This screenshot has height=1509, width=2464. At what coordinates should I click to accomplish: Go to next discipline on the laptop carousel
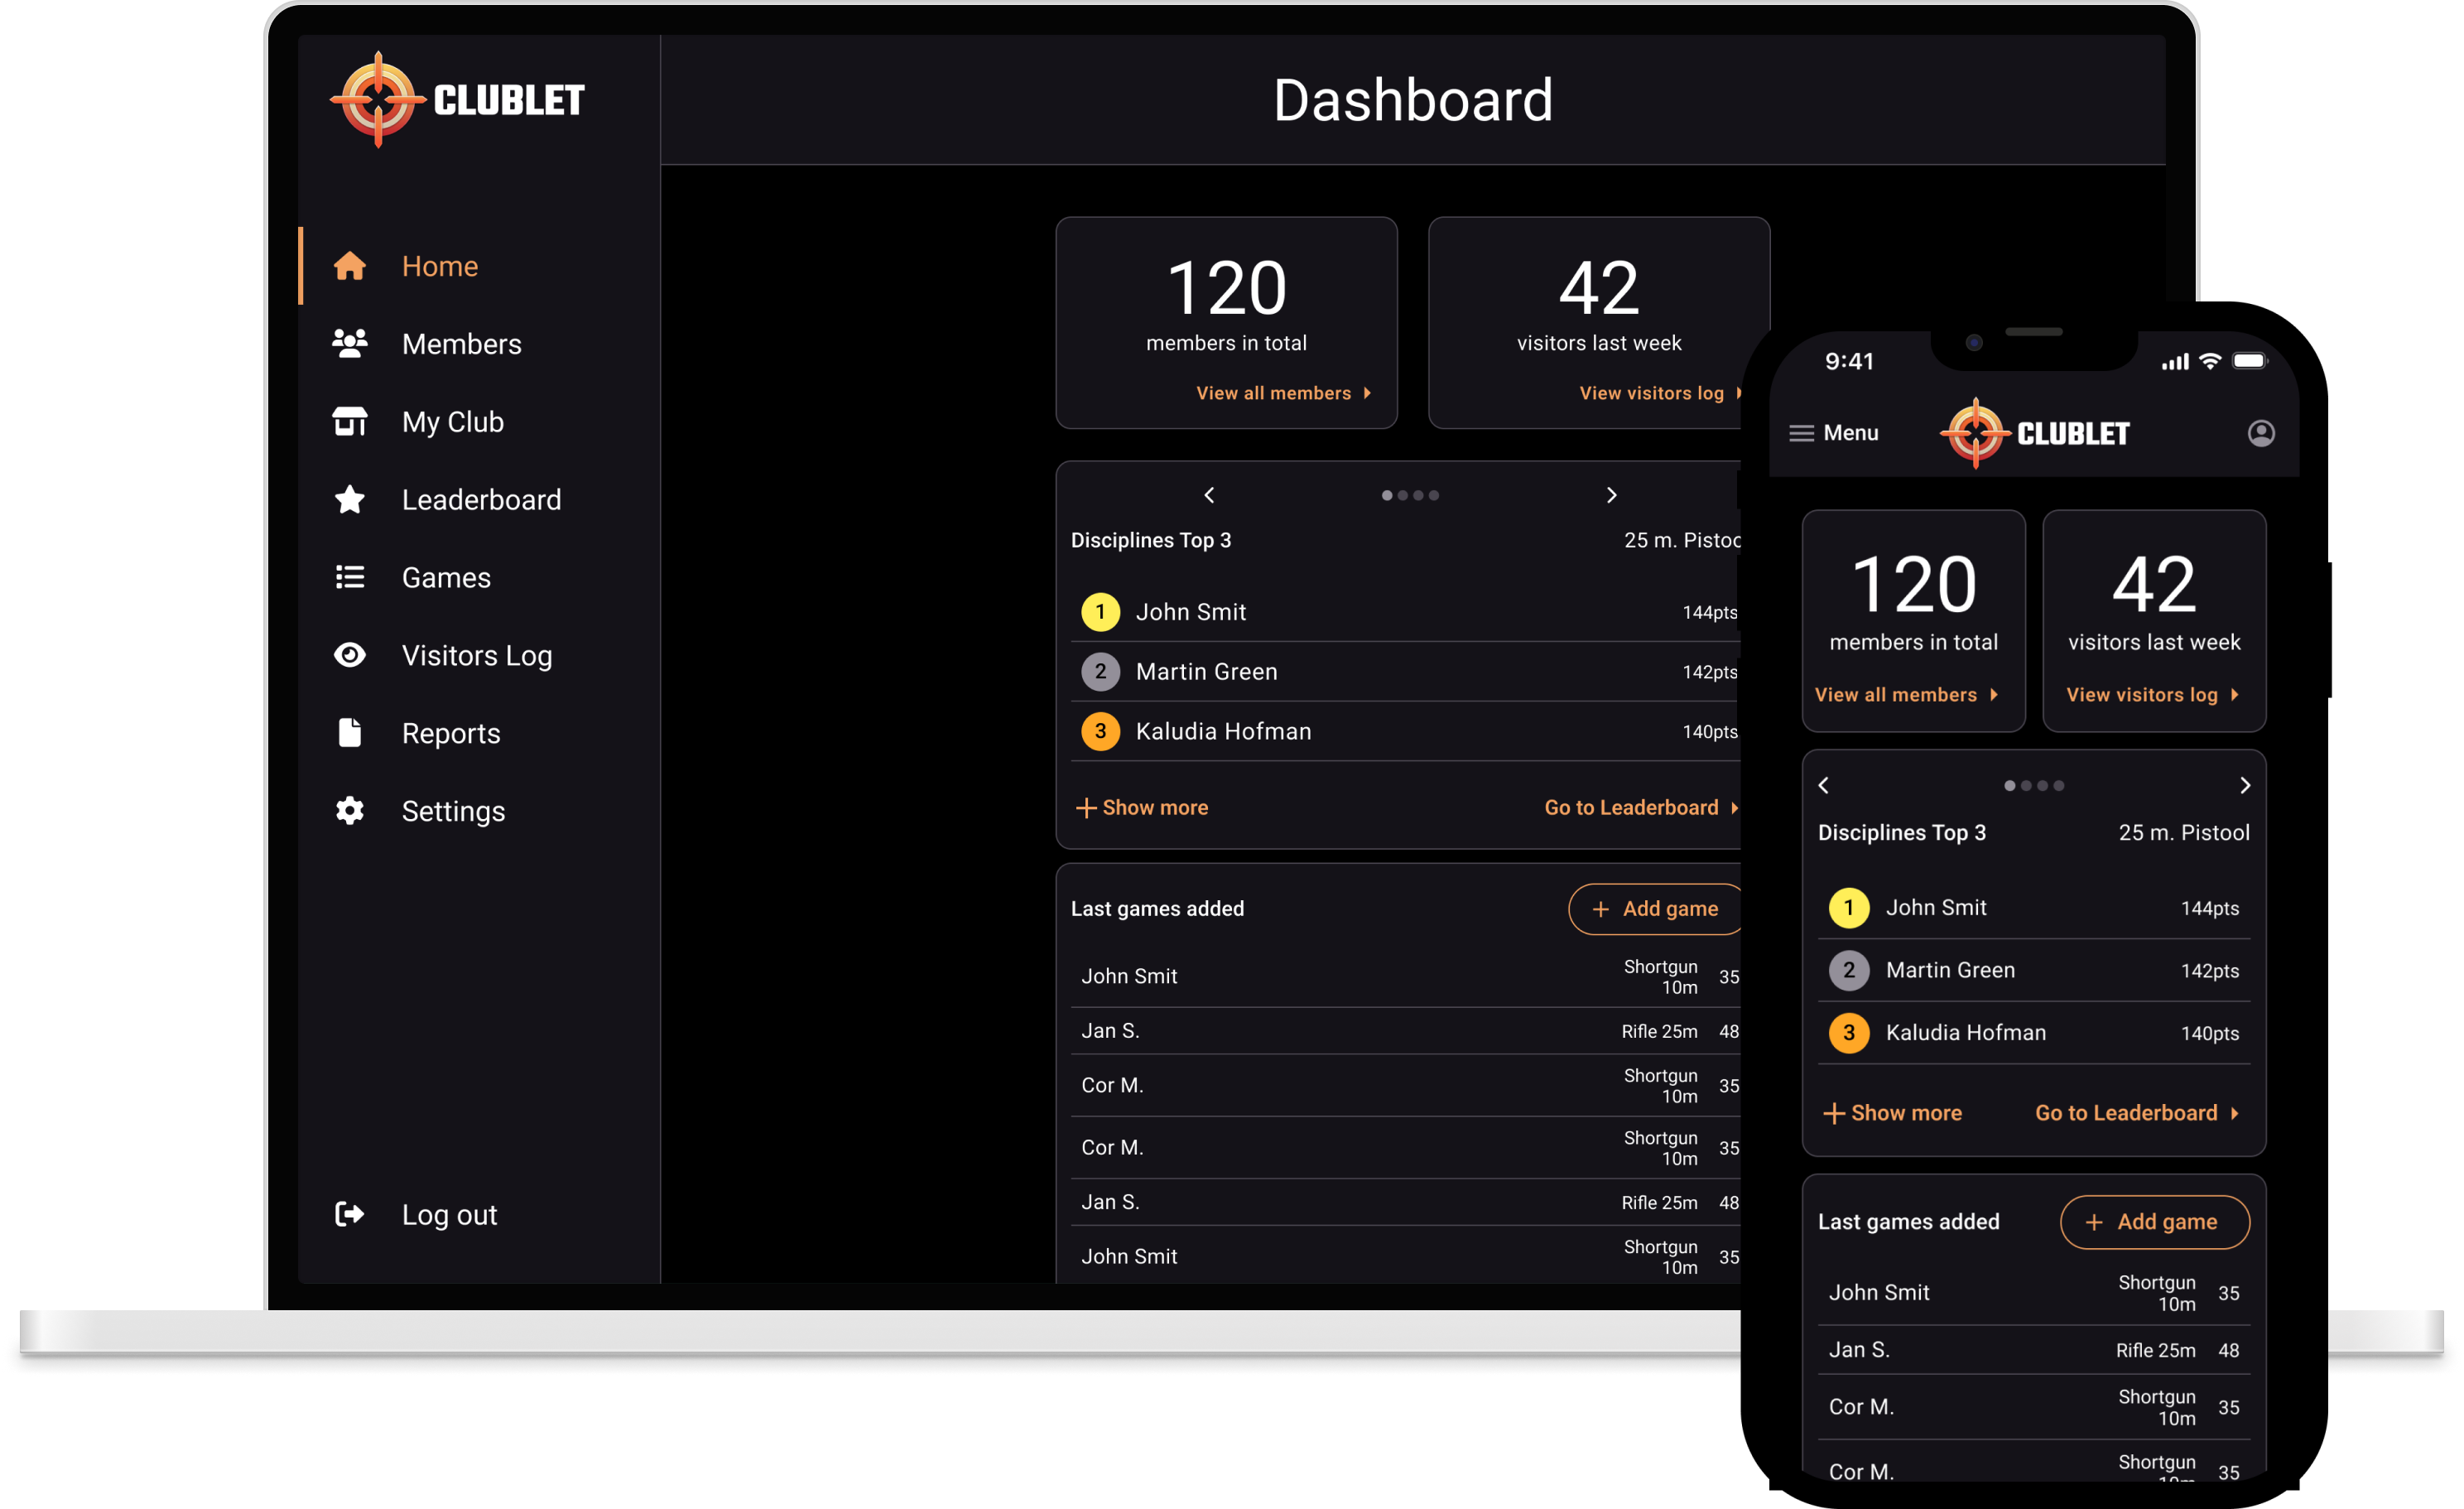point(1611,495)
